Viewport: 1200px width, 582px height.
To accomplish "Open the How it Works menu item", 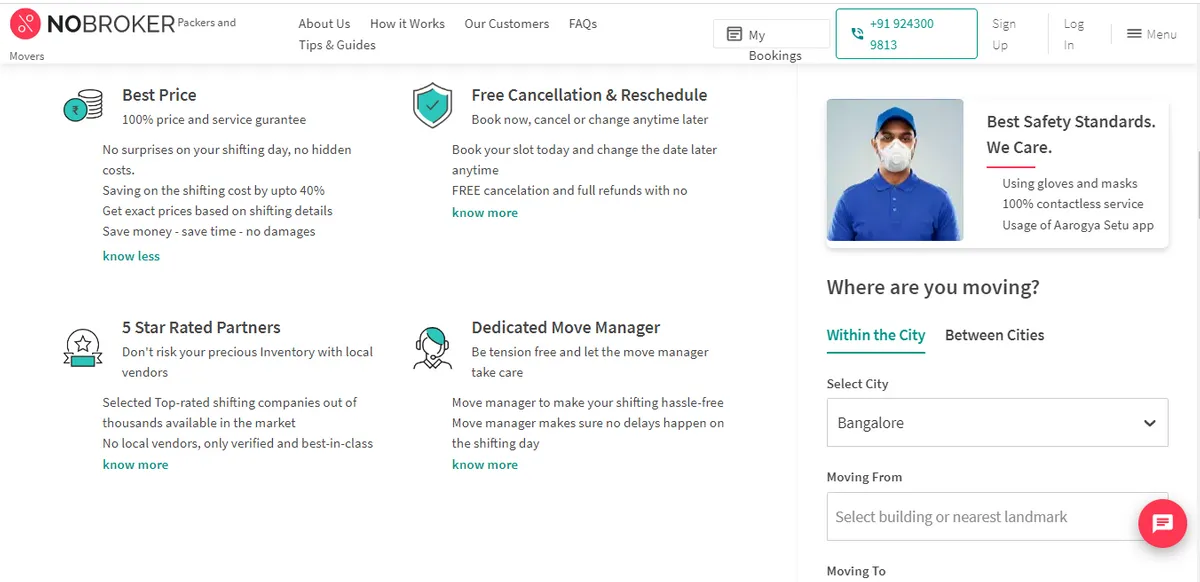I will point(407,23).
